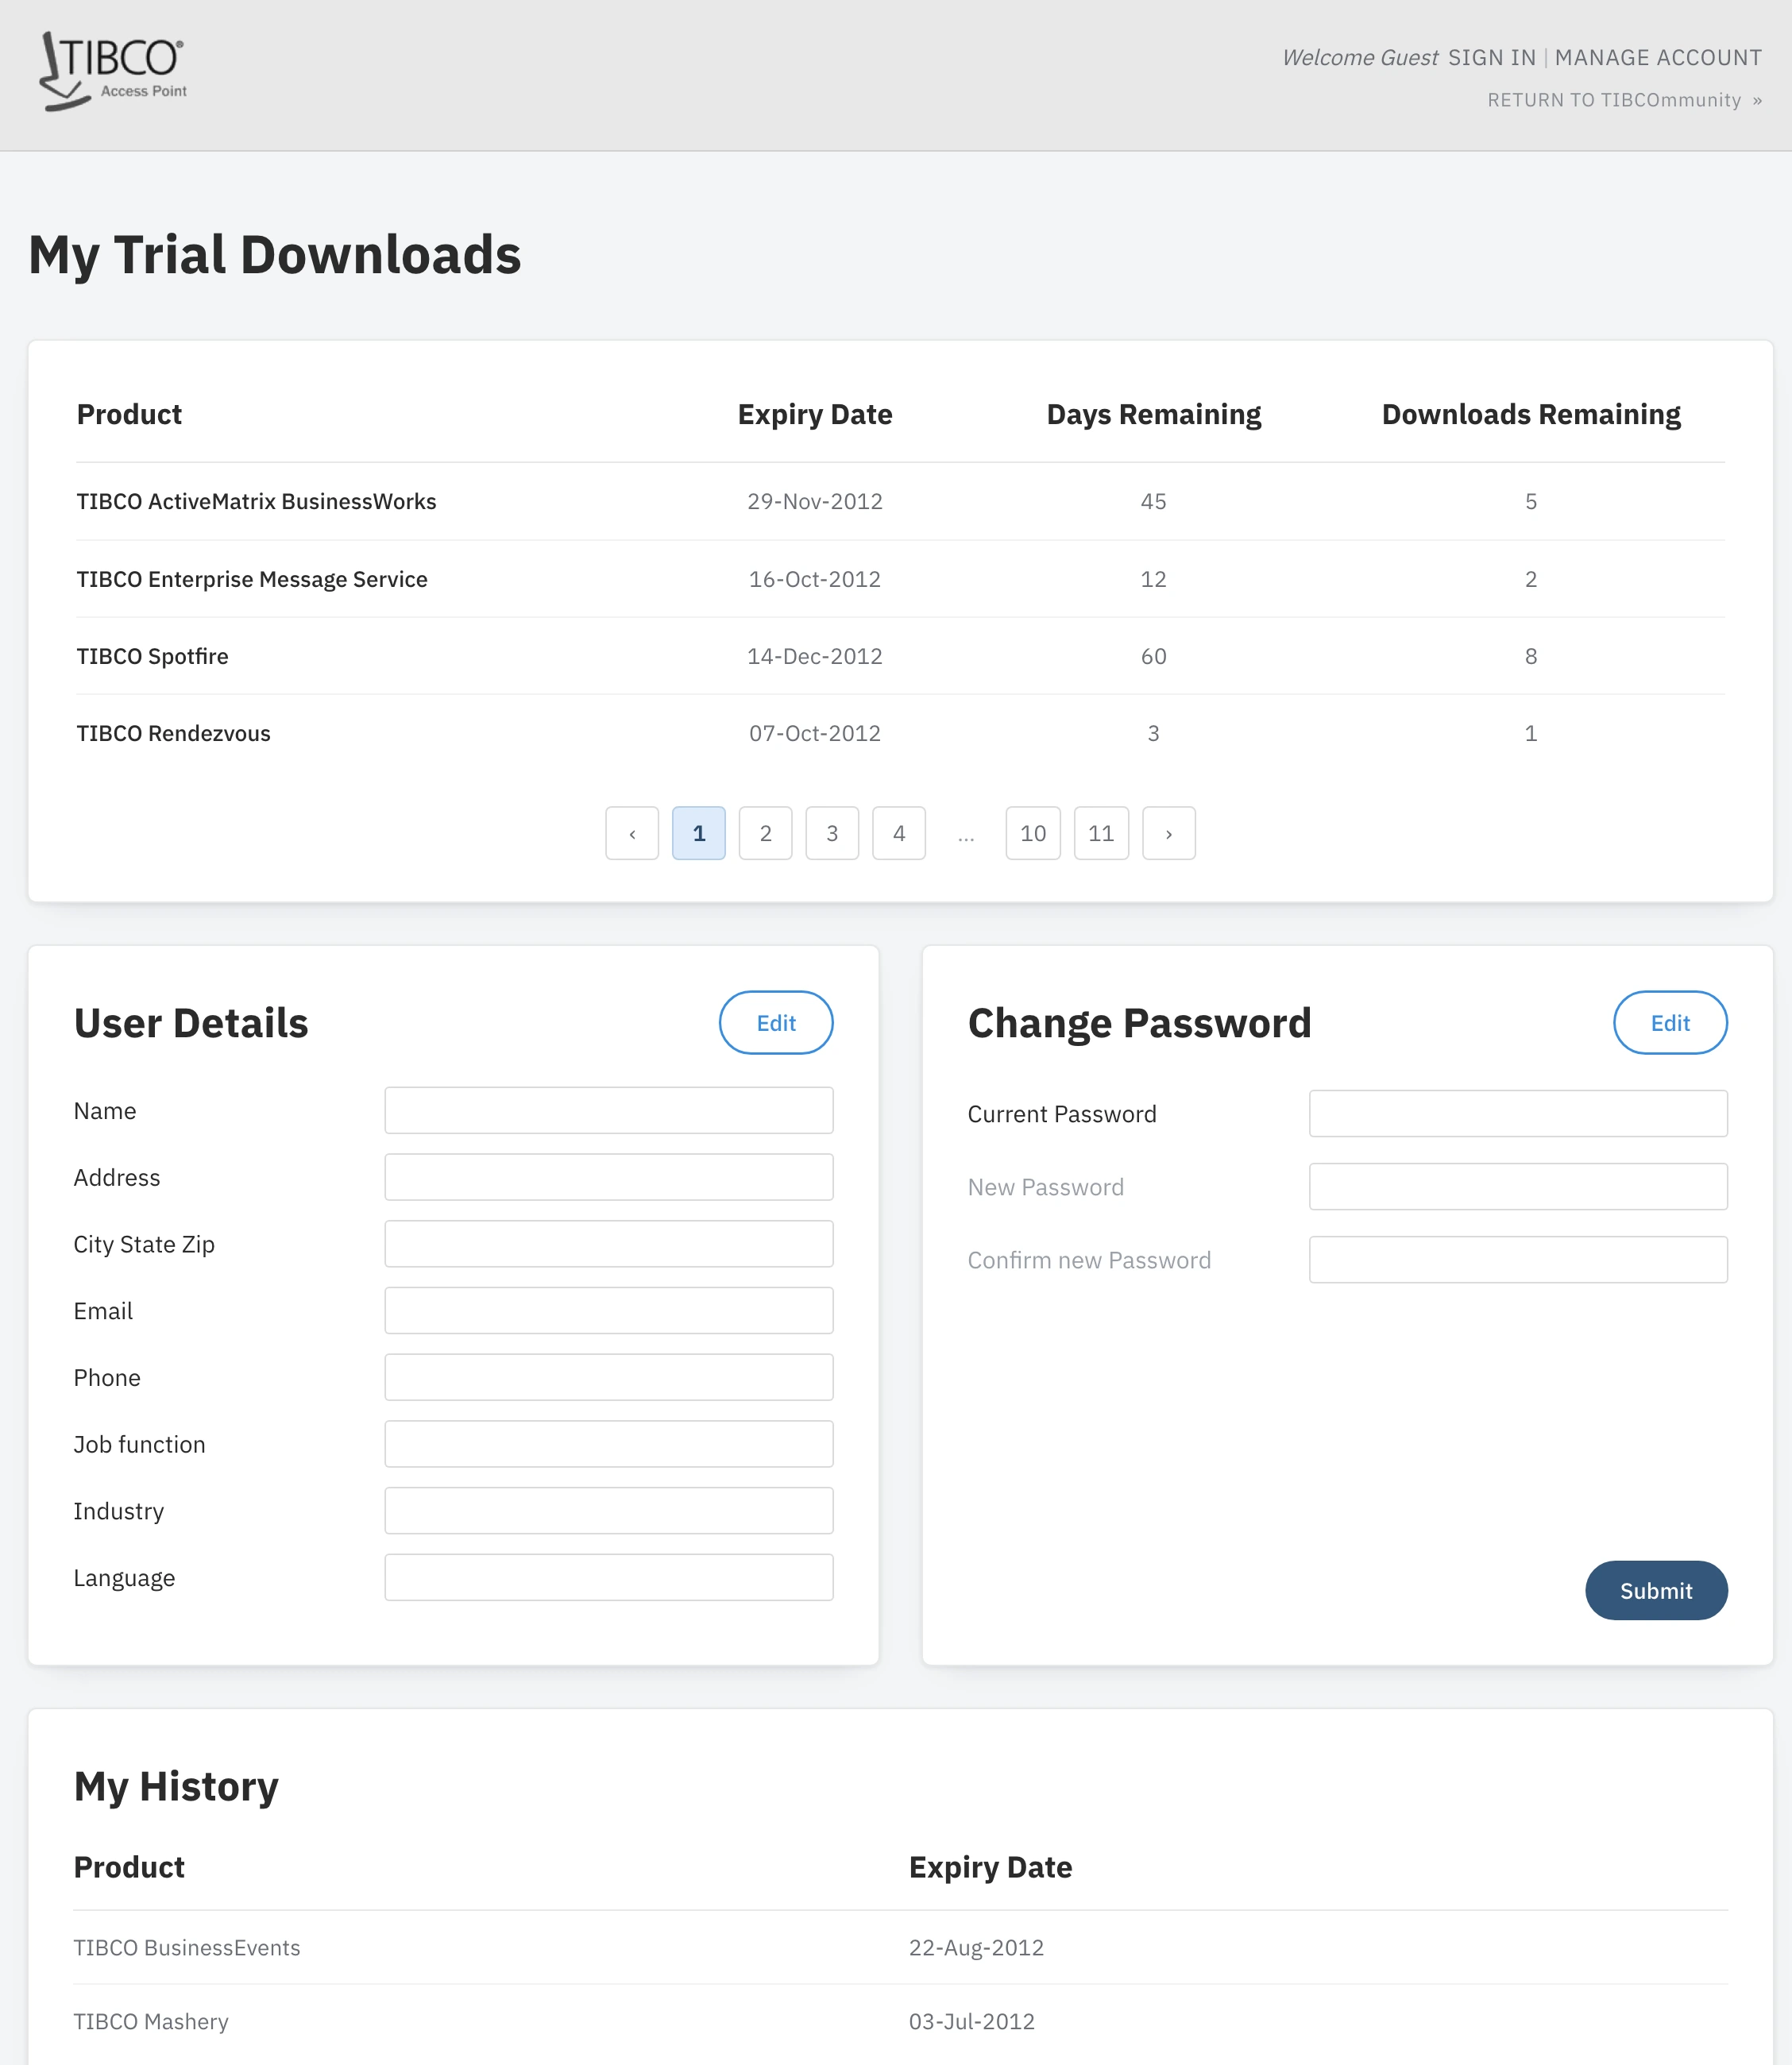This screenshot has height=2065, width=1792.
Task: Click the 8 downloads remaining value
Action: [x=1531, y=656]
